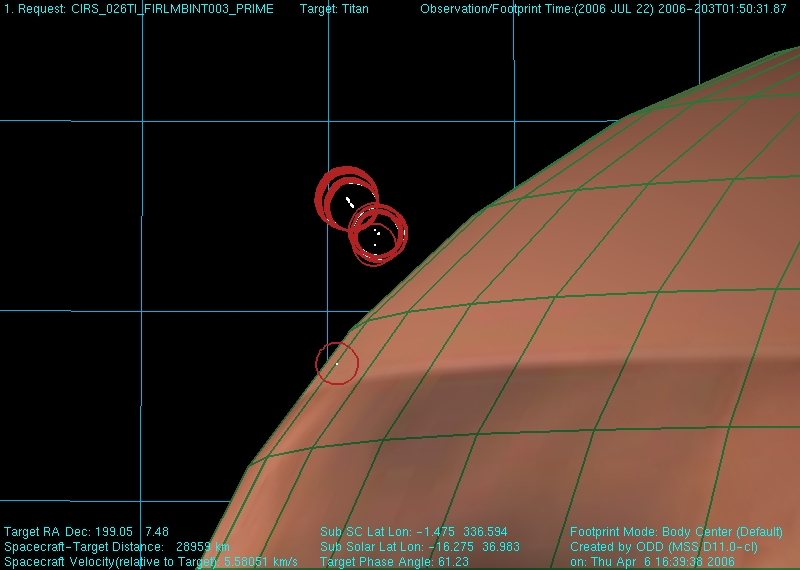The image size is (800, 570).
Task: Click the creation date Thu Apr 6 line
Action: pyautogui.click(x=652, y=562)
